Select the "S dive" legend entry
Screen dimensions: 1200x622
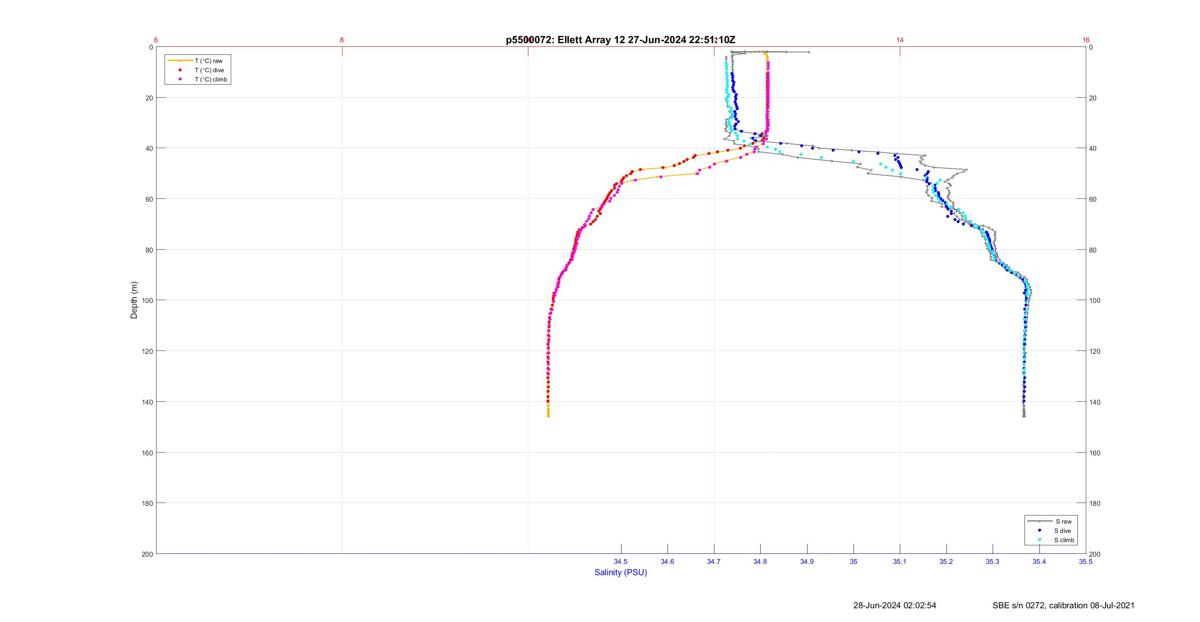(1051, 531)
